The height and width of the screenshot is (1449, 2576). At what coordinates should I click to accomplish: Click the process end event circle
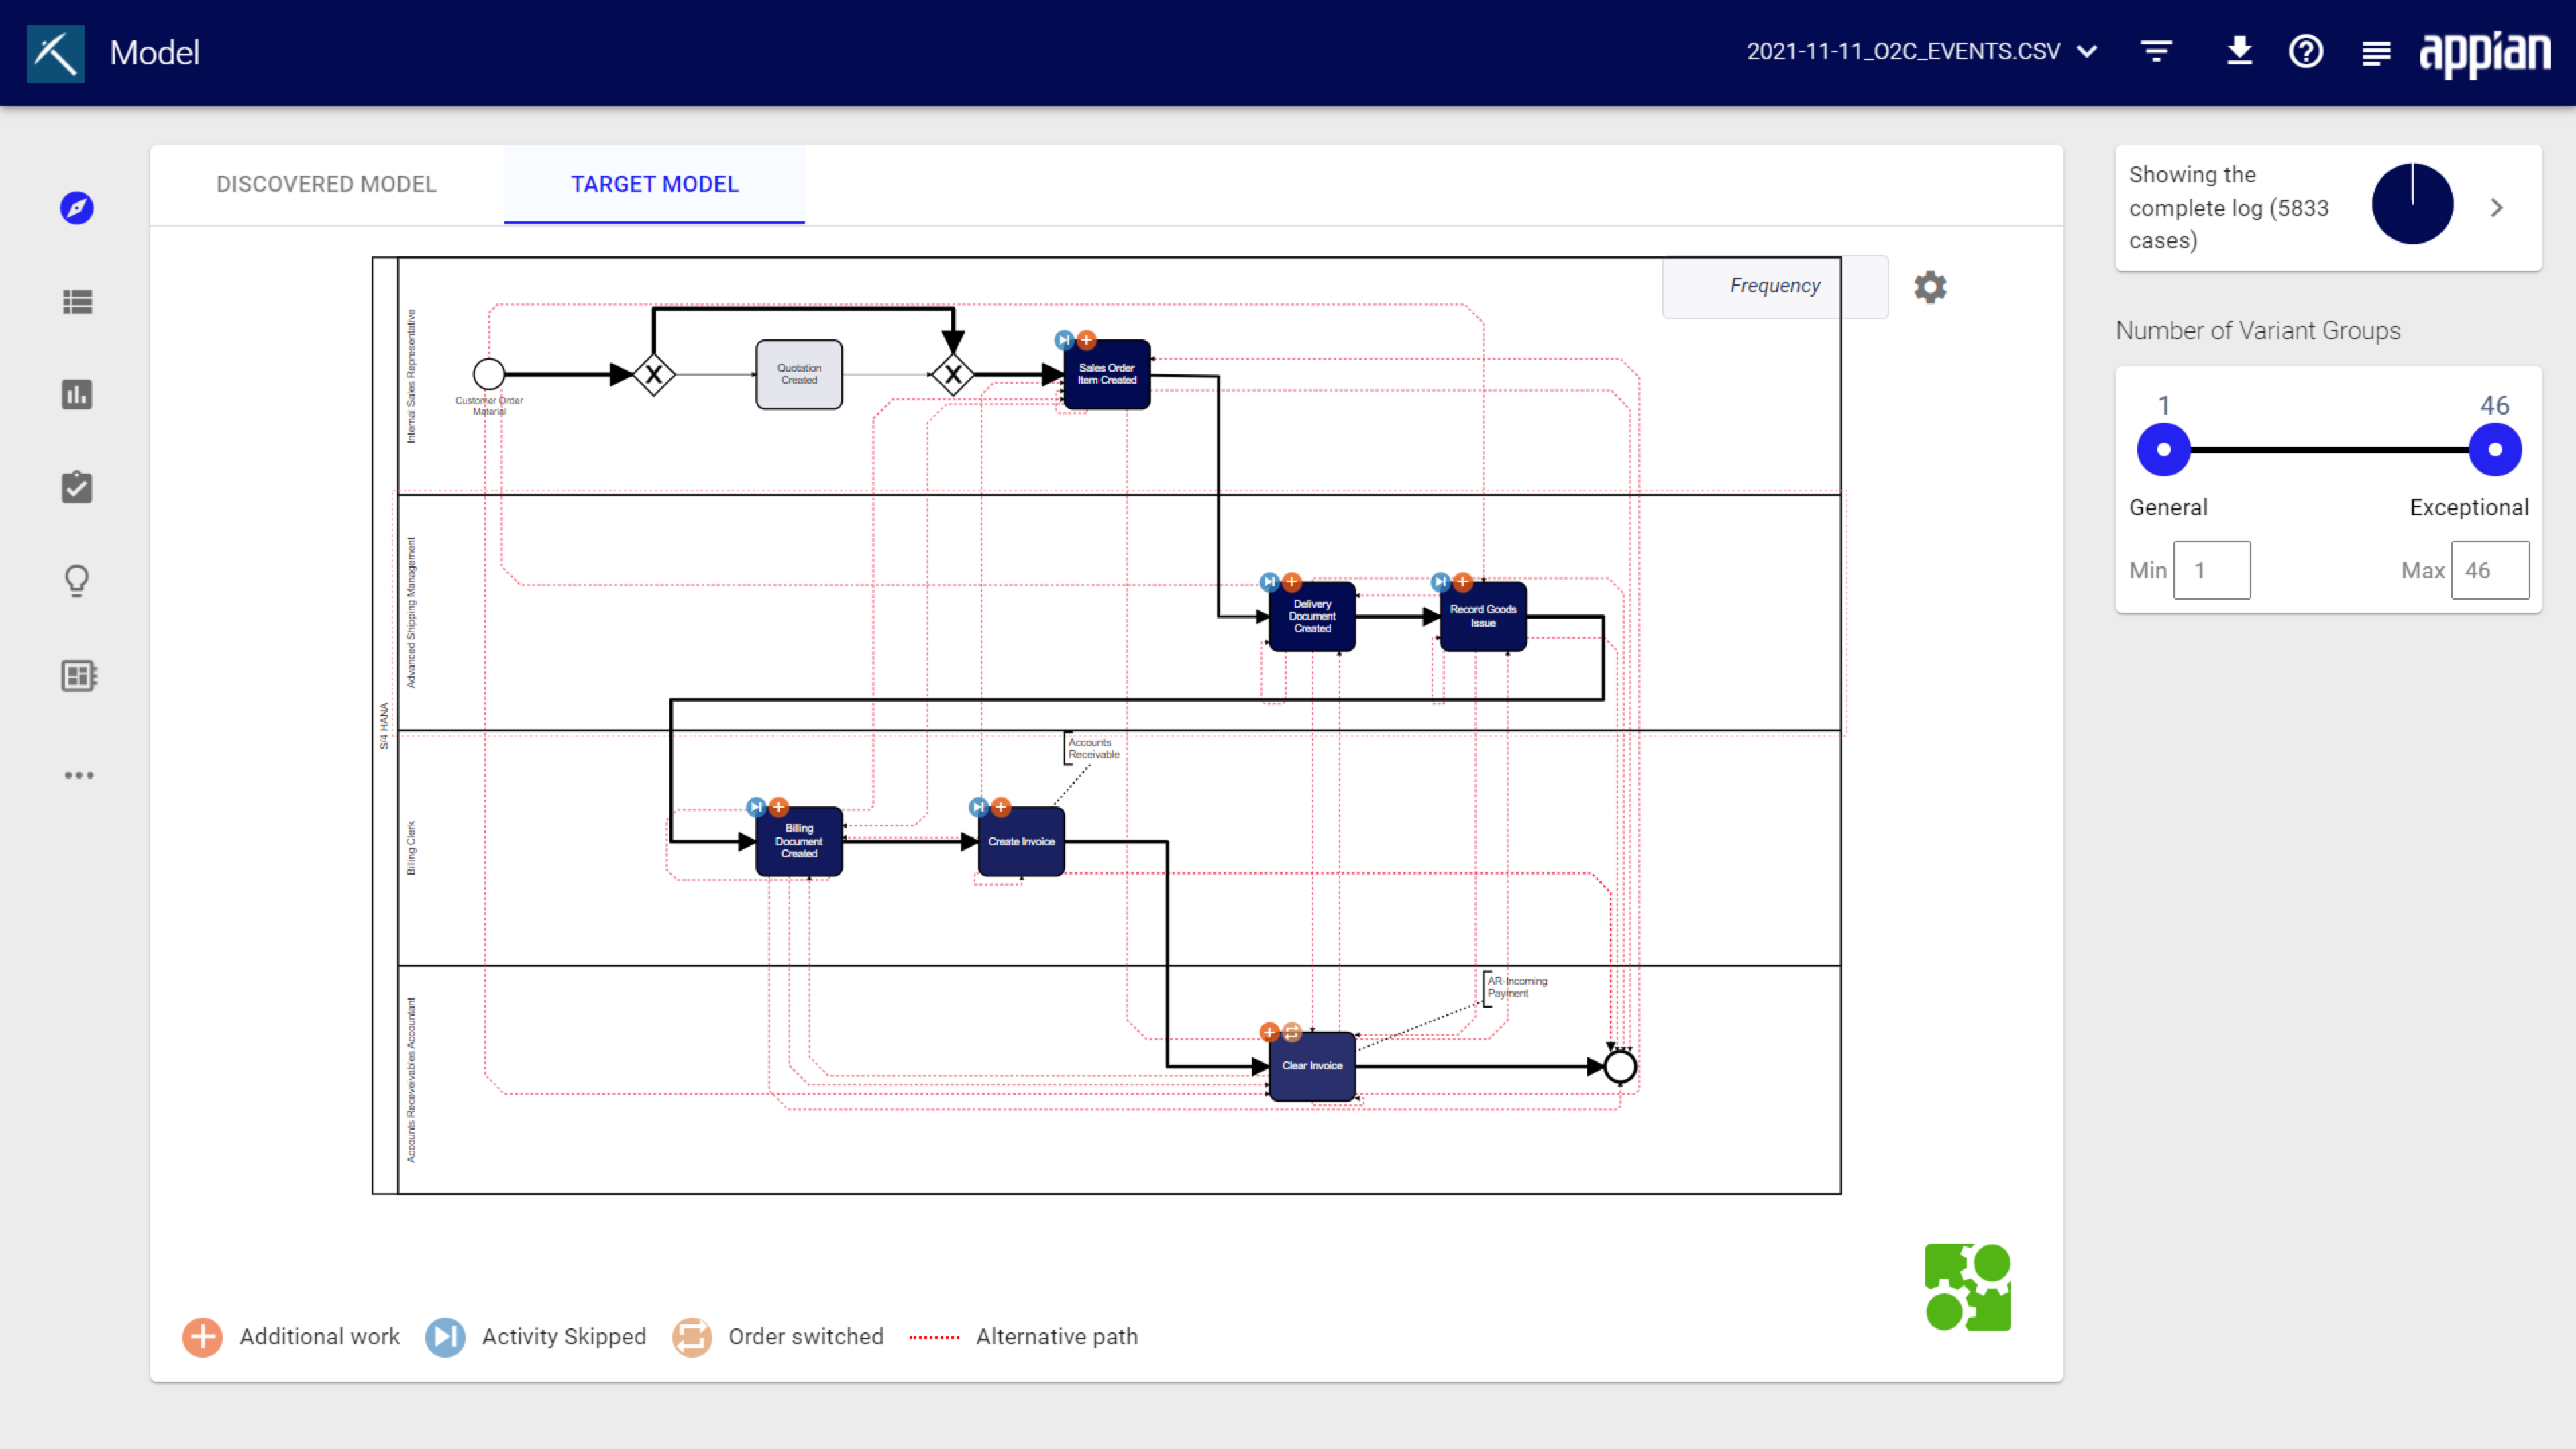(x=1620, y=1067)
